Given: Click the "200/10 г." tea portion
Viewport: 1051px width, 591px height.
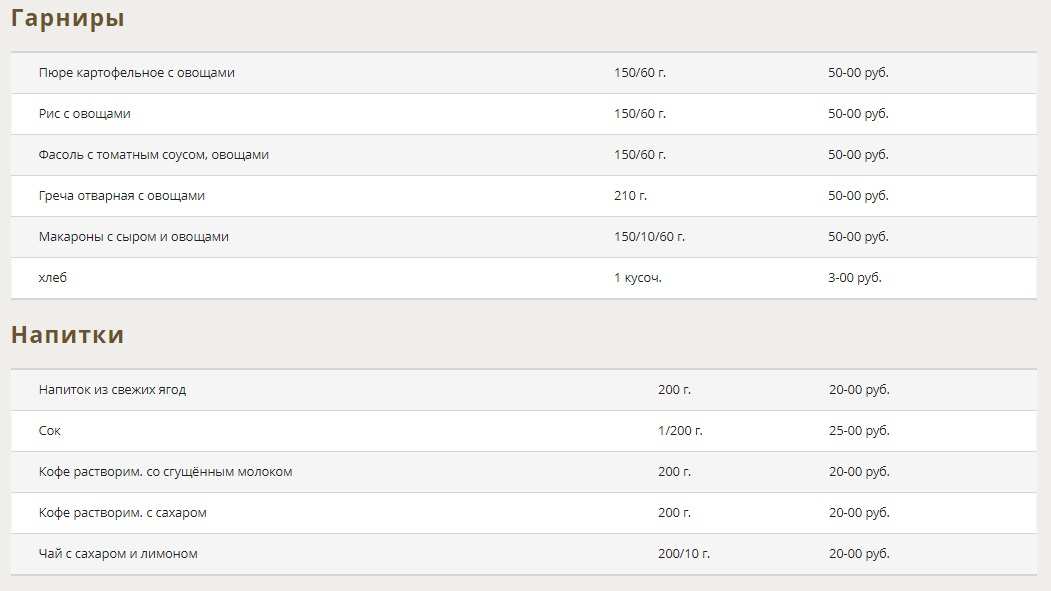Looking at the screenshot, I should [684, 554].
